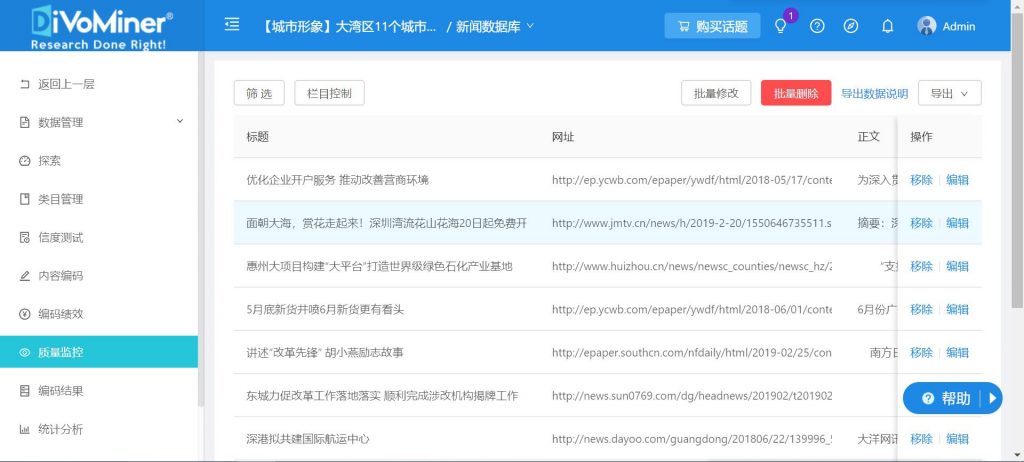Click the question mark help icon

point(817,26)
